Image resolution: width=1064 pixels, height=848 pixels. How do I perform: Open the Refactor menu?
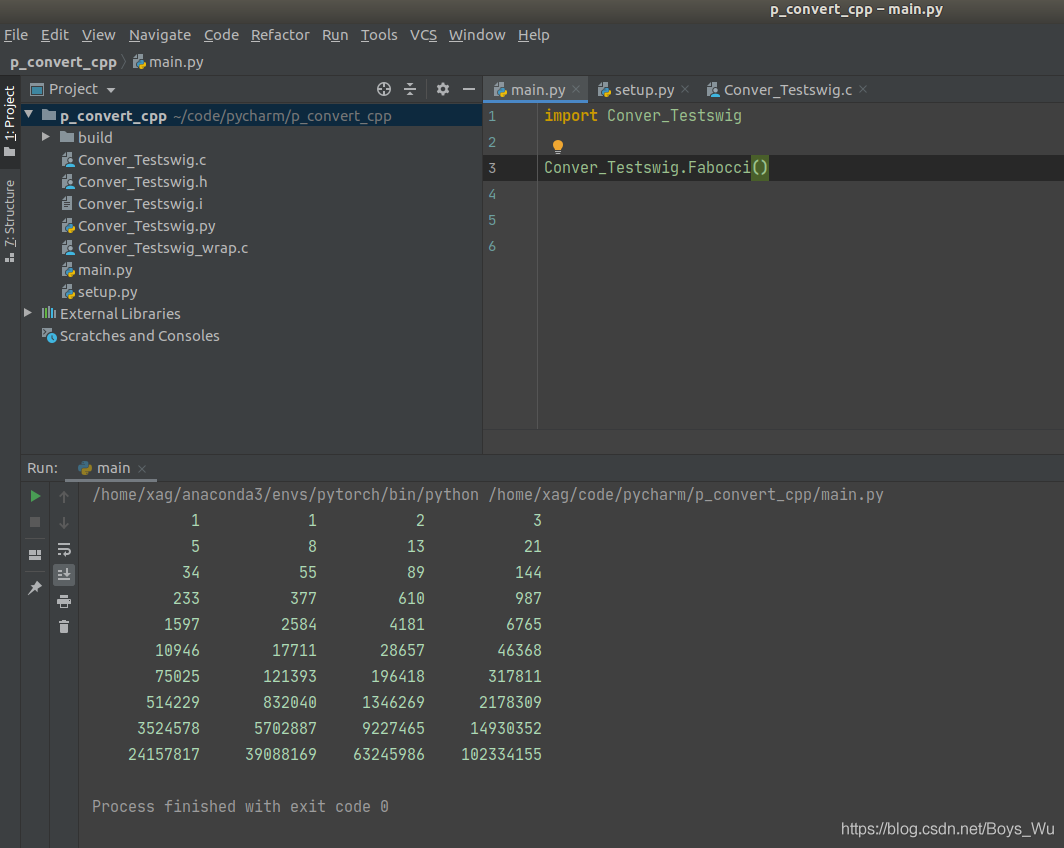(280, 35)
